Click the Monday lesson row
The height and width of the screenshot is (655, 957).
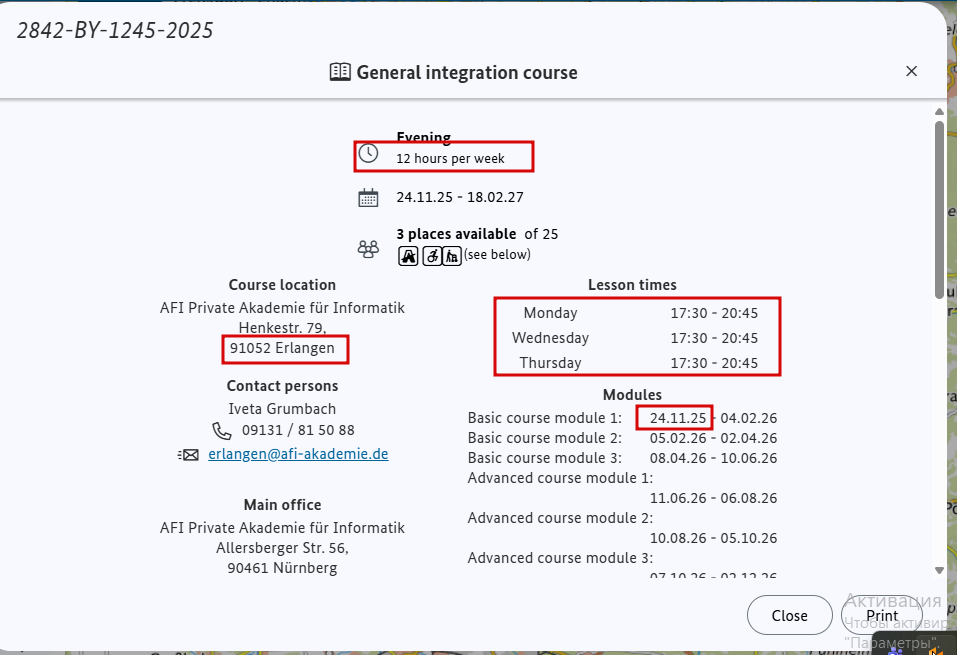637,313
